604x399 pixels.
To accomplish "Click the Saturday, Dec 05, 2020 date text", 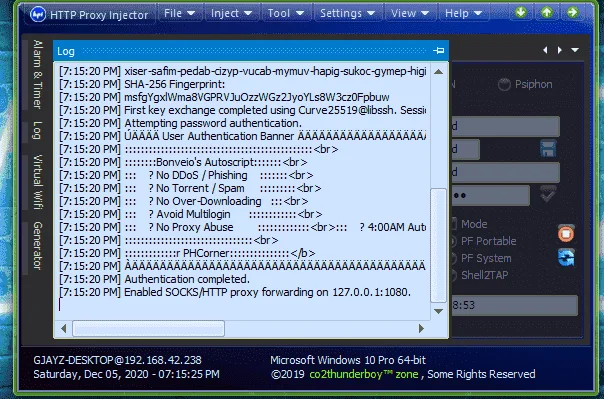I will 126,374.
